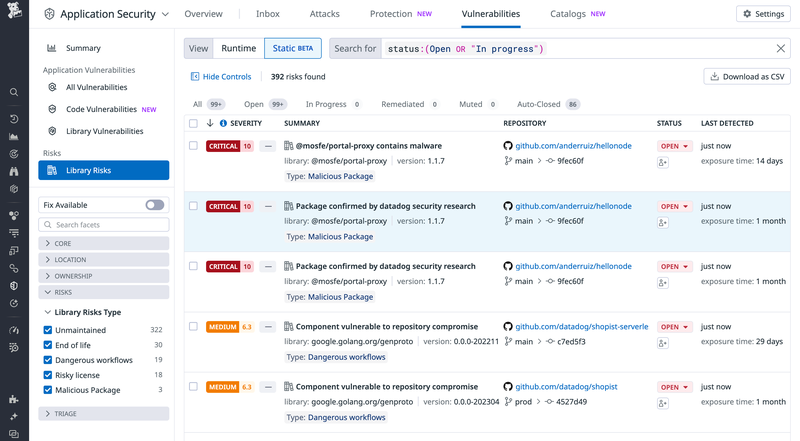Uncheck the Malicious Package checkbox

click(x=48, y=390)
